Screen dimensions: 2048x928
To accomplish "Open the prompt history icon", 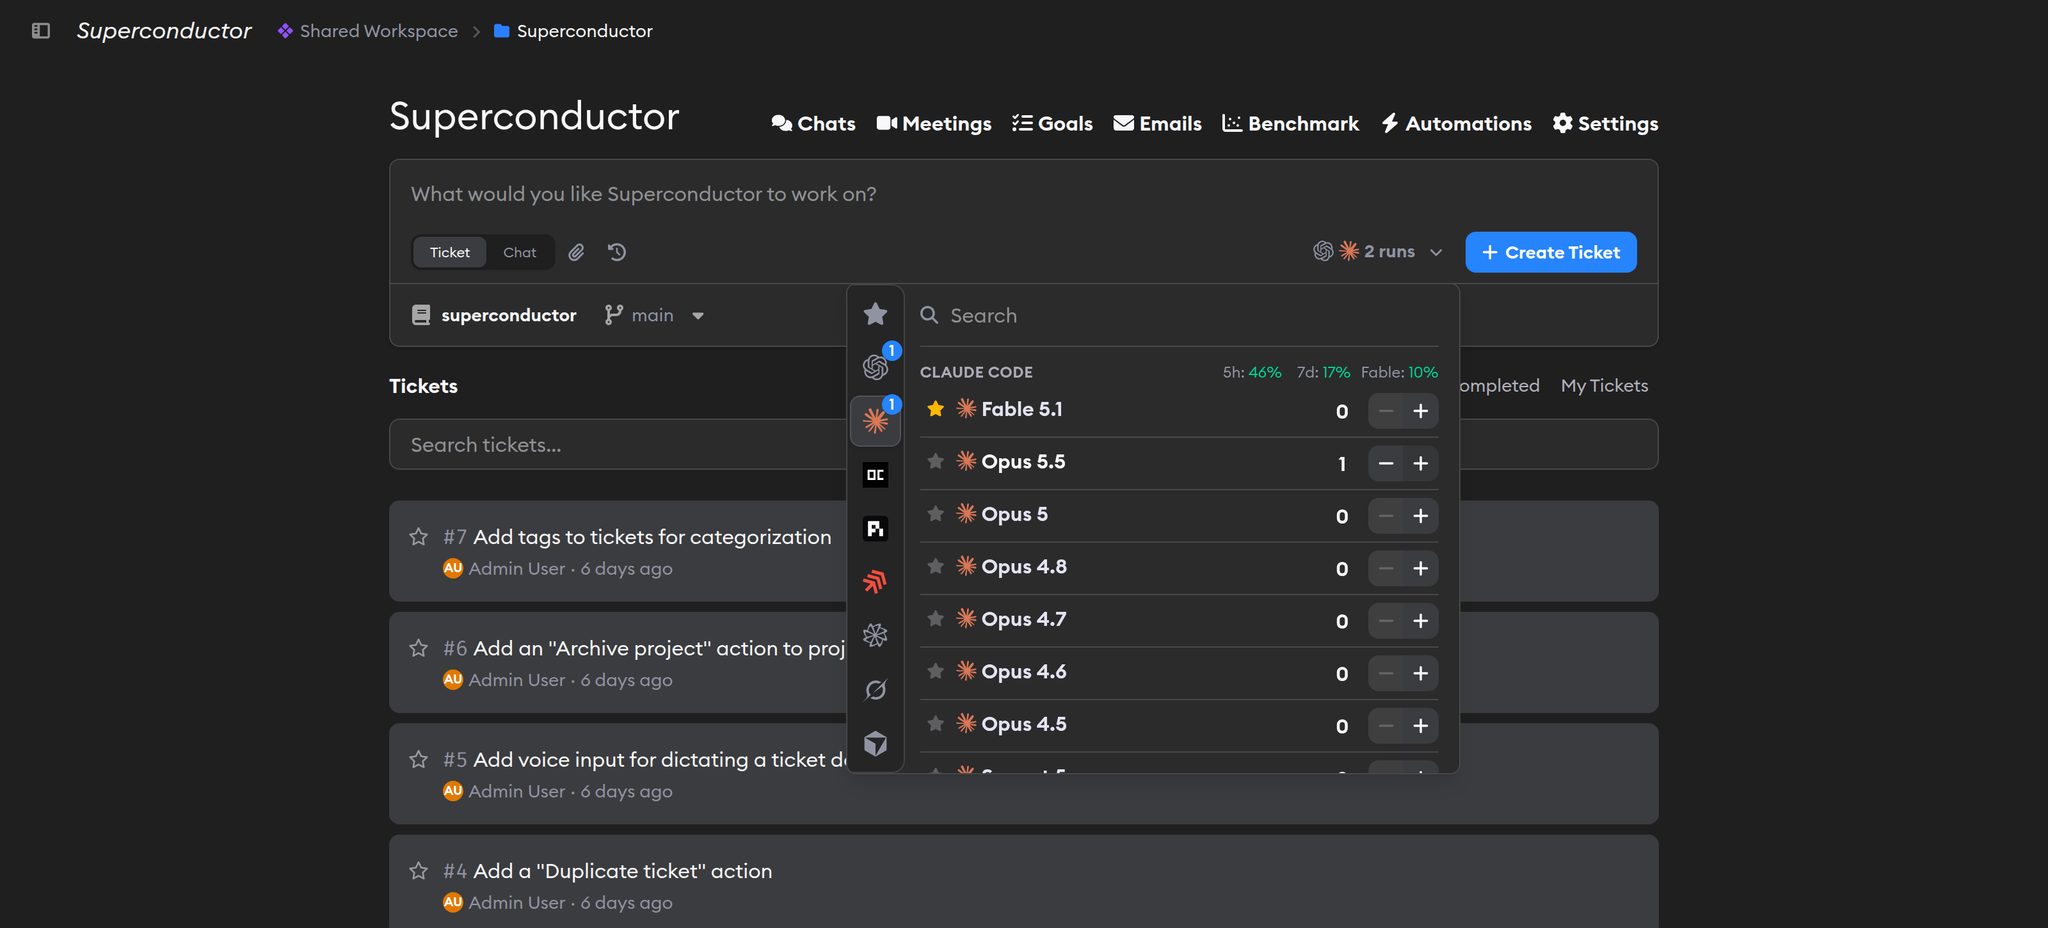I will click(x=617, y=252).
